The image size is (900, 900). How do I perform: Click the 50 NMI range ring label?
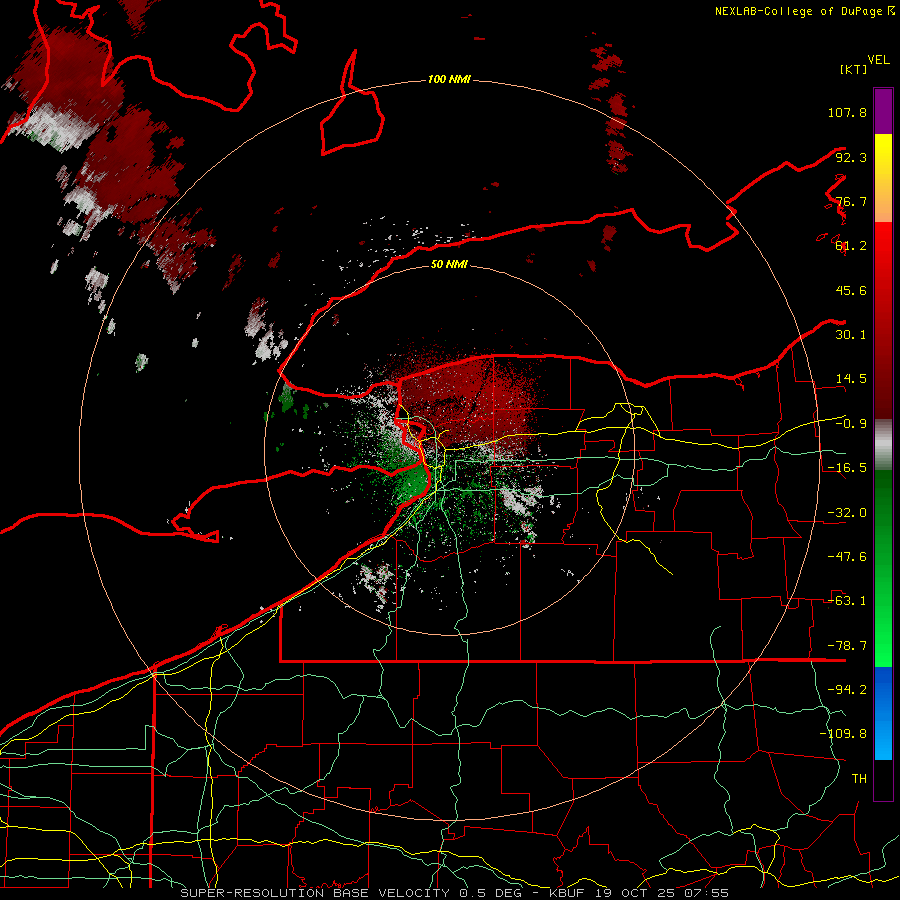tap(449, 264)
